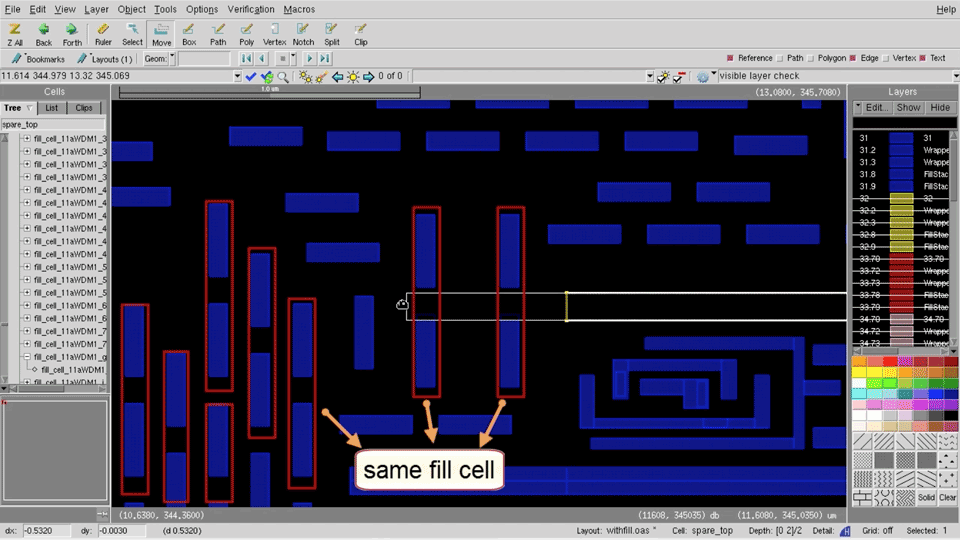Go to next result with right blue arrow
The height and width of the screenshot is (540, 960).
pos(369,77)
